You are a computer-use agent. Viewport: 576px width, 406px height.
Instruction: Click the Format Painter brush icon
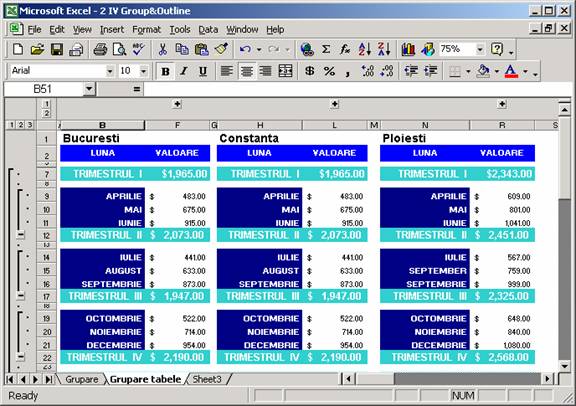[x=221, y=49]
